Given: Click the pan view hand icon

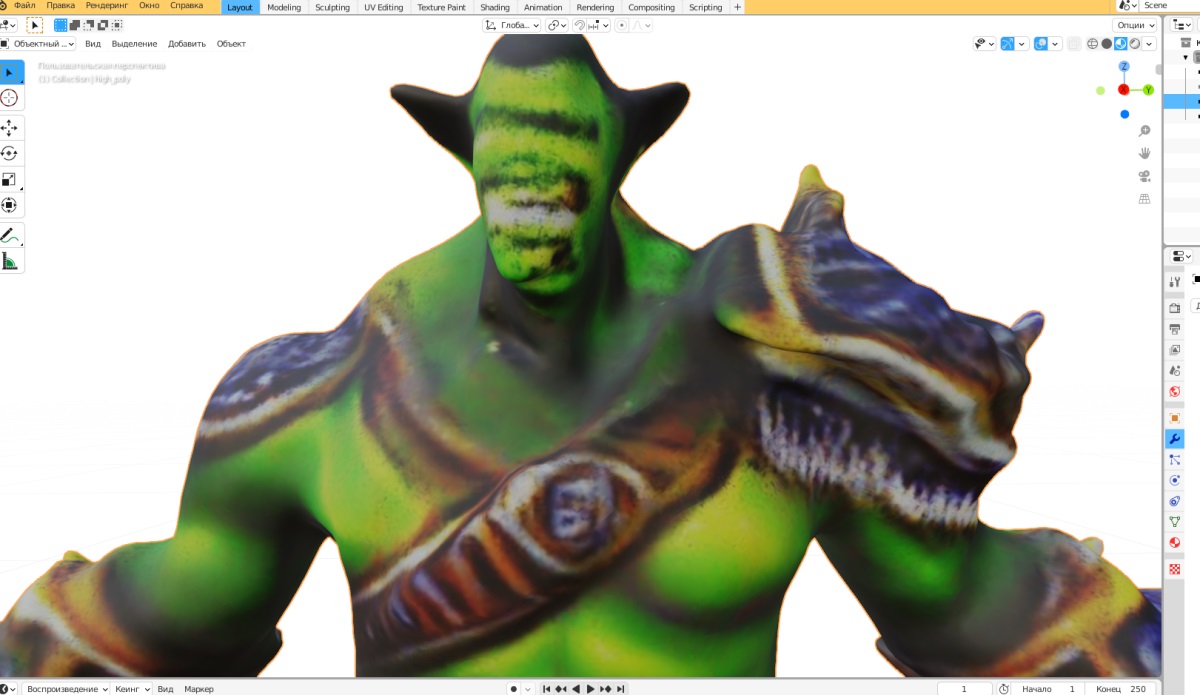Looking at the screenshot, I should tap(1144, 153).
